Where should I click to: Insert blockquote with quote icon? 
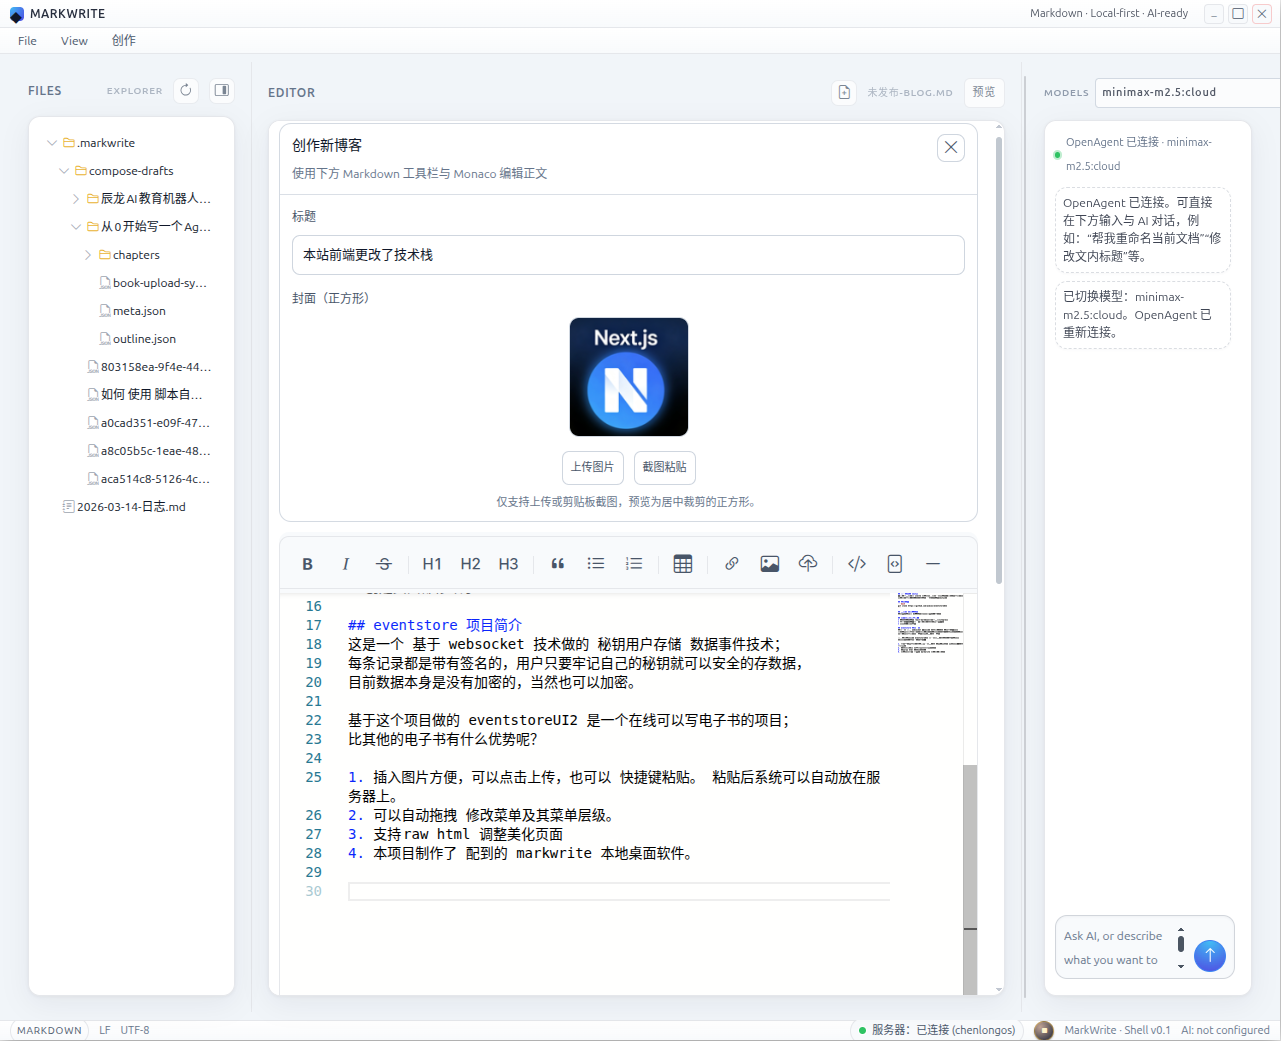tap(558, 564)
